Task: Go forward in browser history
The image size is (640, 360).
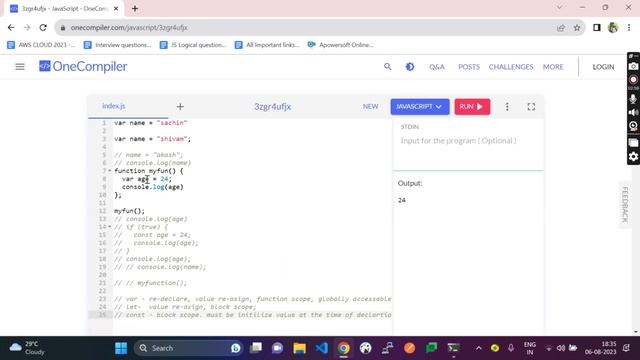Action: pyautogui.click(x=27, y=28)
